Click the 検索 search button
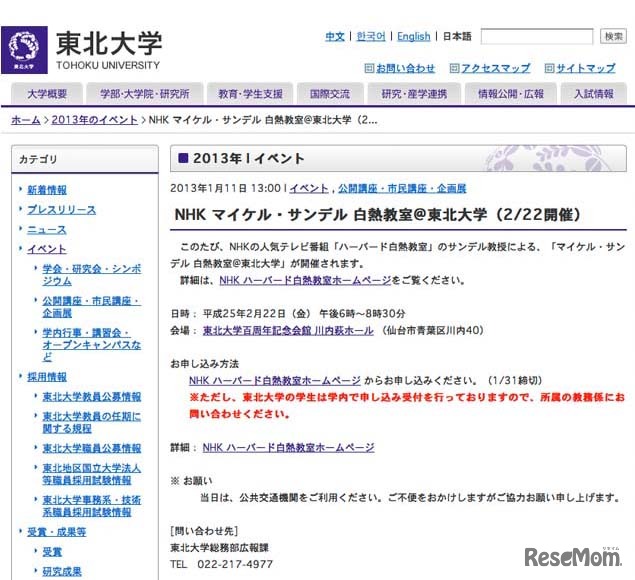Image resolution: width=635 pixels, height=580 pixels. (x=613, y=36)
